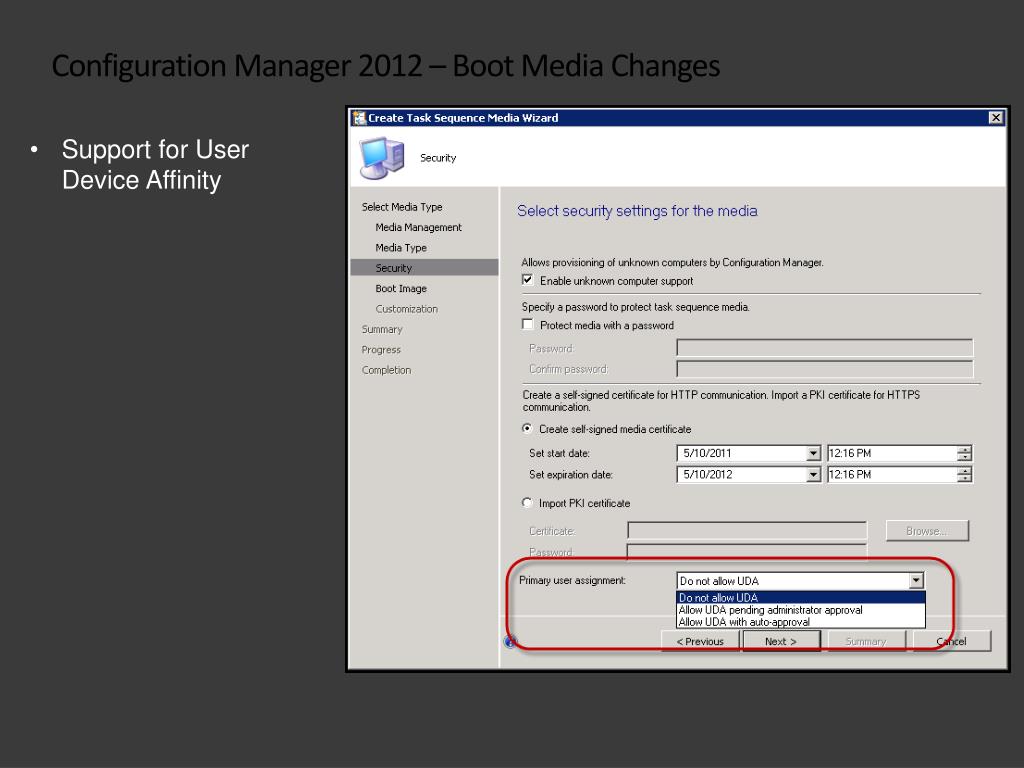Screen dimensions: 1024x768
Task: Click the computer icon beside Security header
Action: (x=382, y=158)
